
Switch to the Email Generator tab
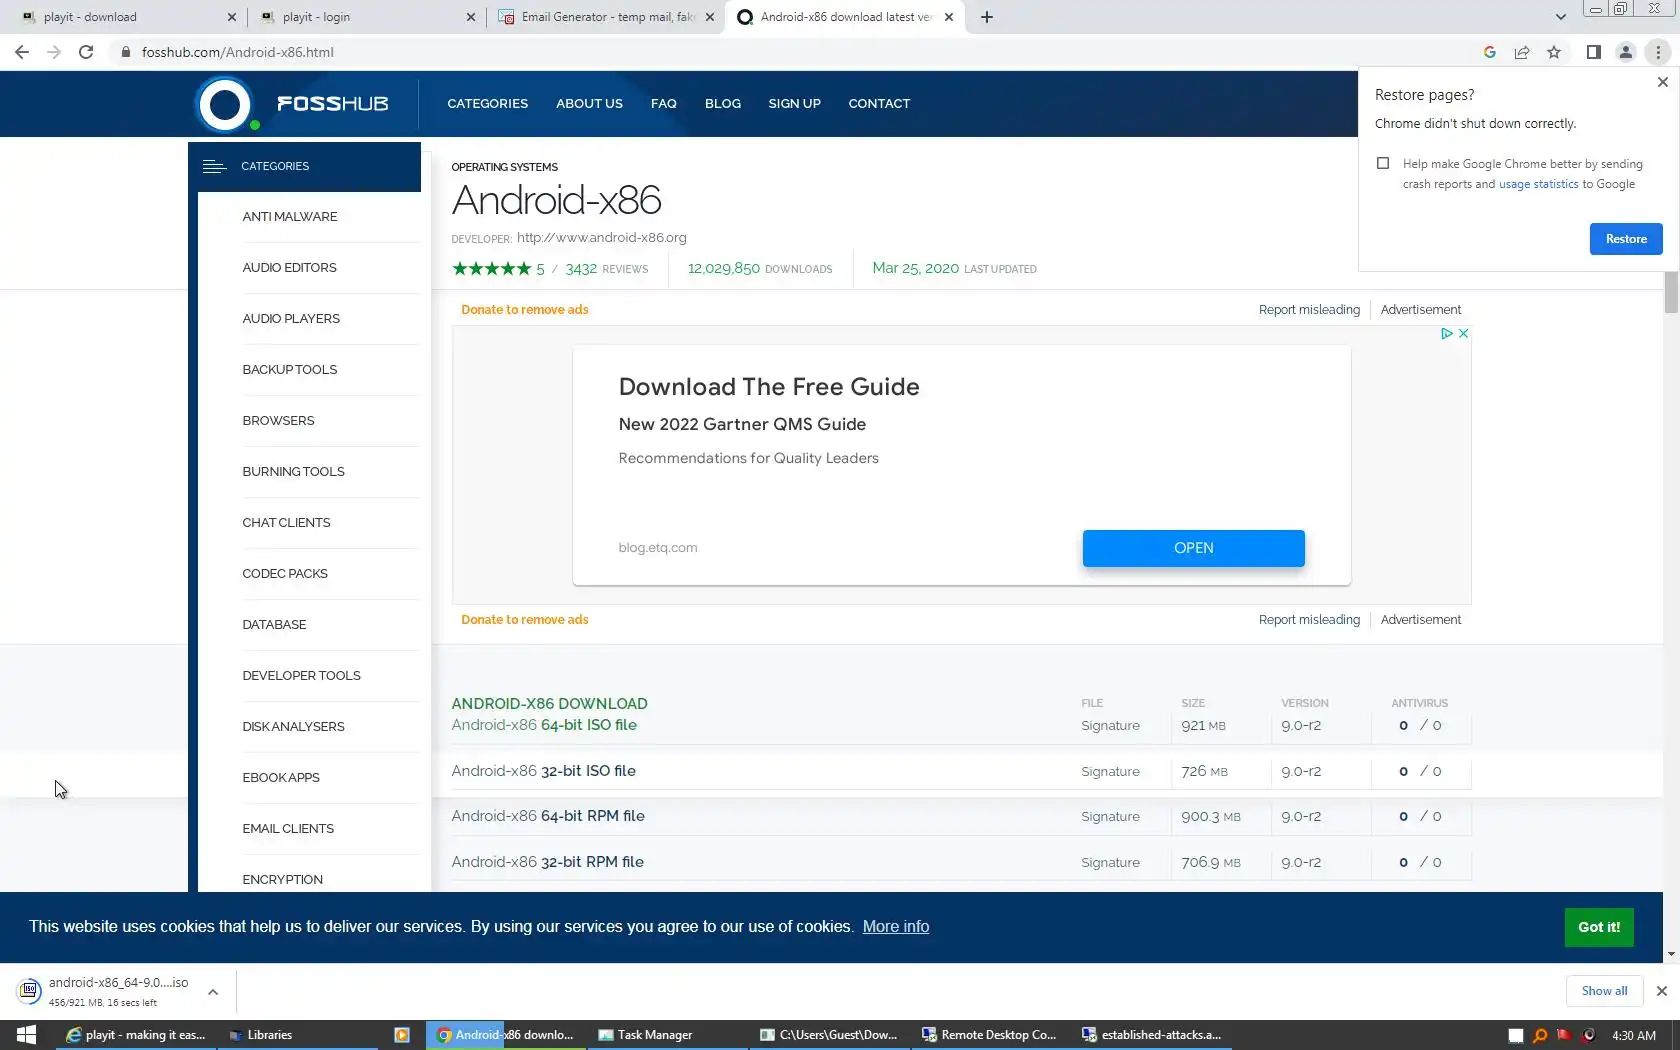[605, 17]
